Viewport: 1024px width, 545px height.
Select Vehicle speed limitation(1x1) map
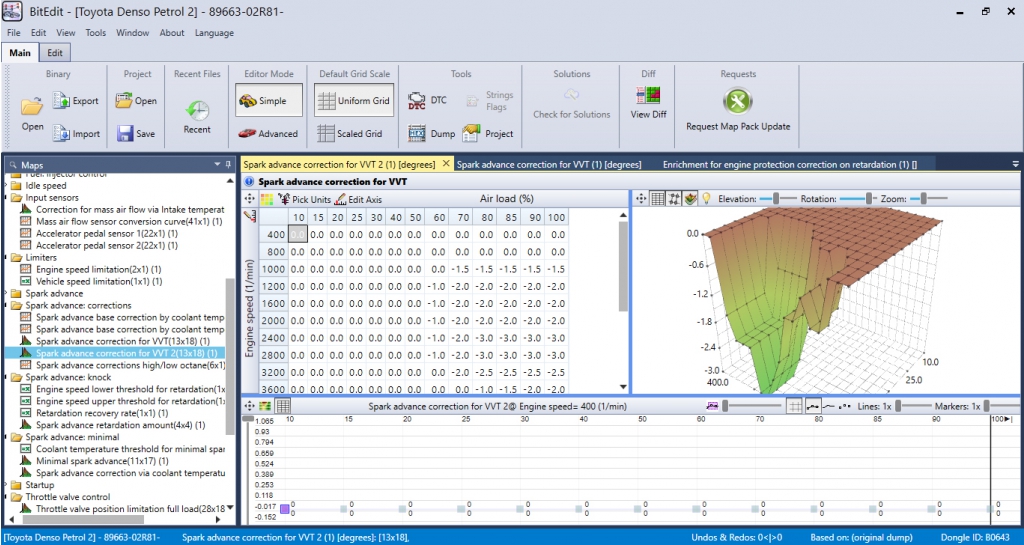99,281
